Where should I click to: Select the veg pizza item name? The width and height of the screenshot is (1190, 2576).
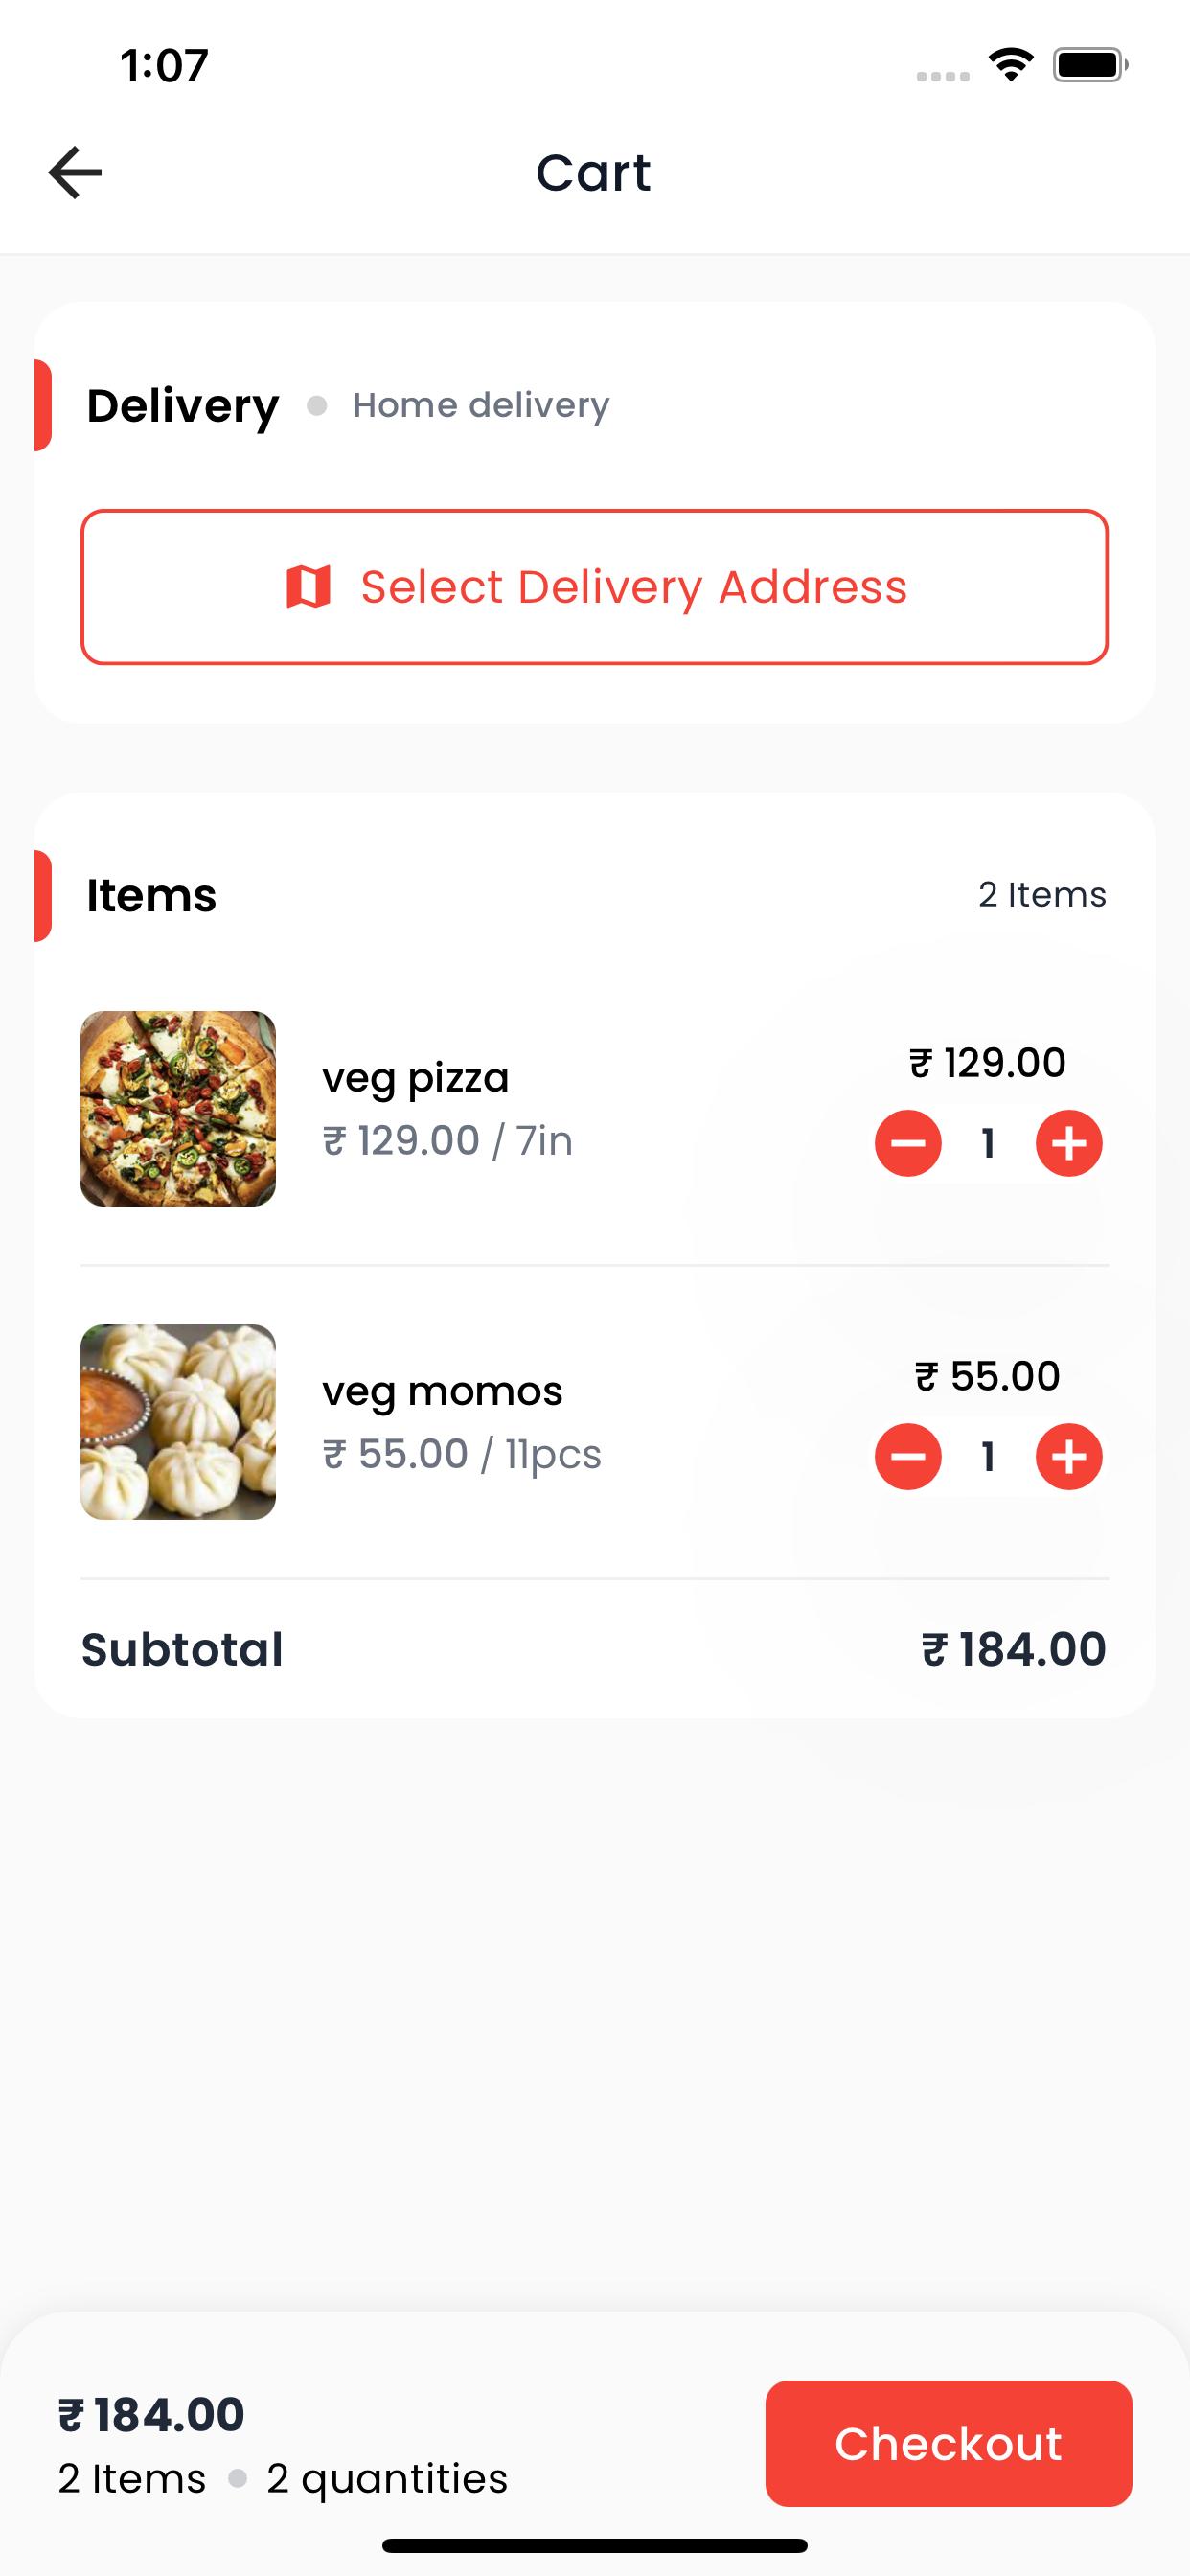(x=416, y=1078)
